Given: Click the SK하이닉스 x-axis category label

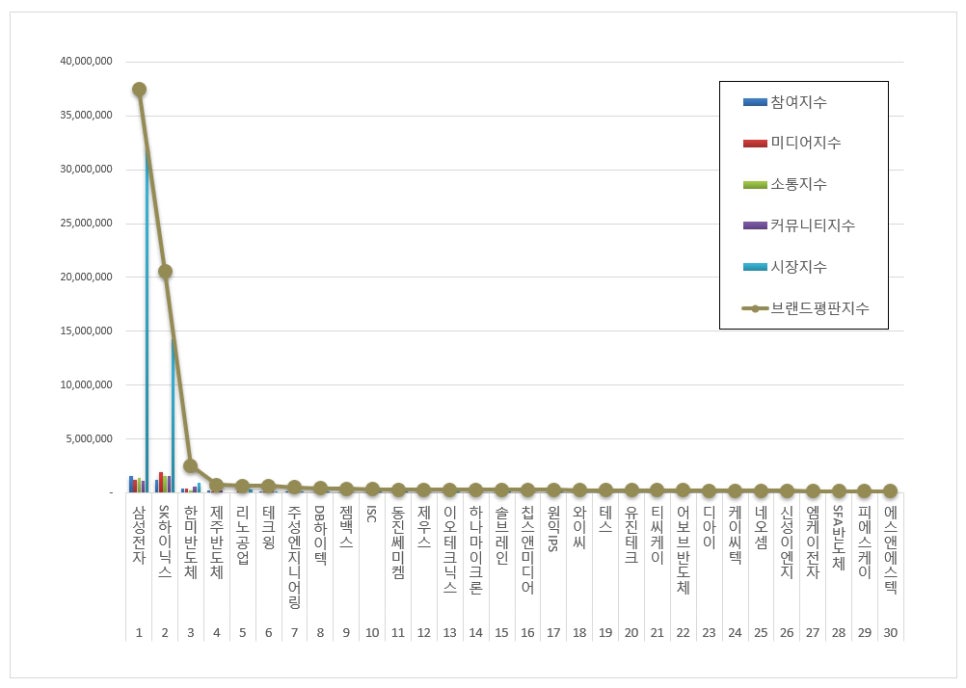Looking at the screenshot, I should [x=165, y=542].
